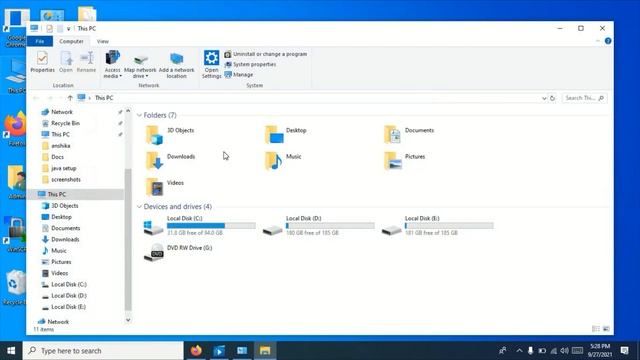Select Local Disk (D:) drive in main pane

[x=318, y=226]
